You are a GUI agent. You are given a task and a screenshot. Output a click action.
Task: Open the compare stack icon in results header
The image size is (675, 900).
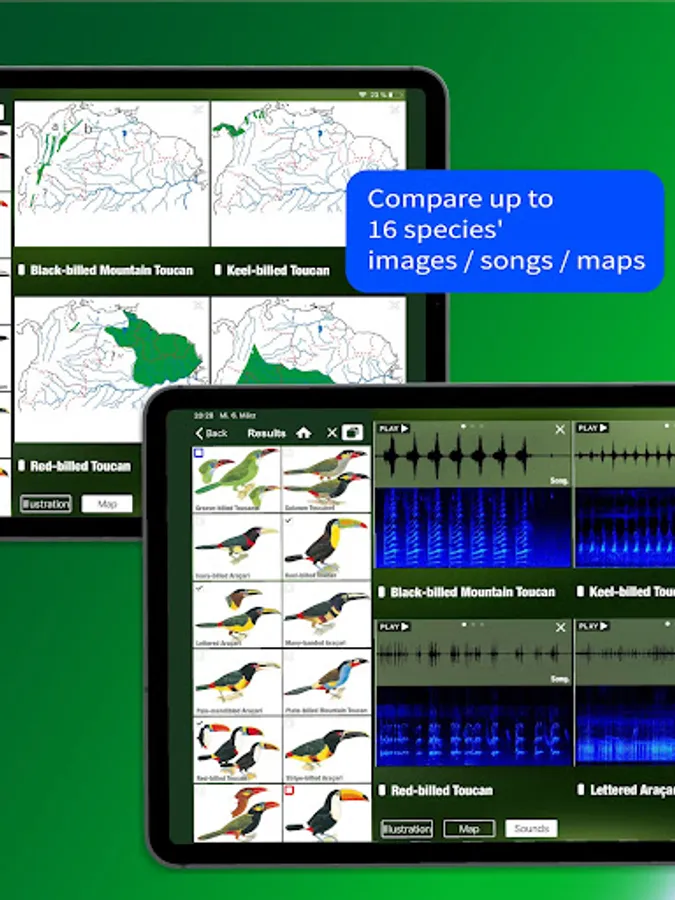(352, 432)
